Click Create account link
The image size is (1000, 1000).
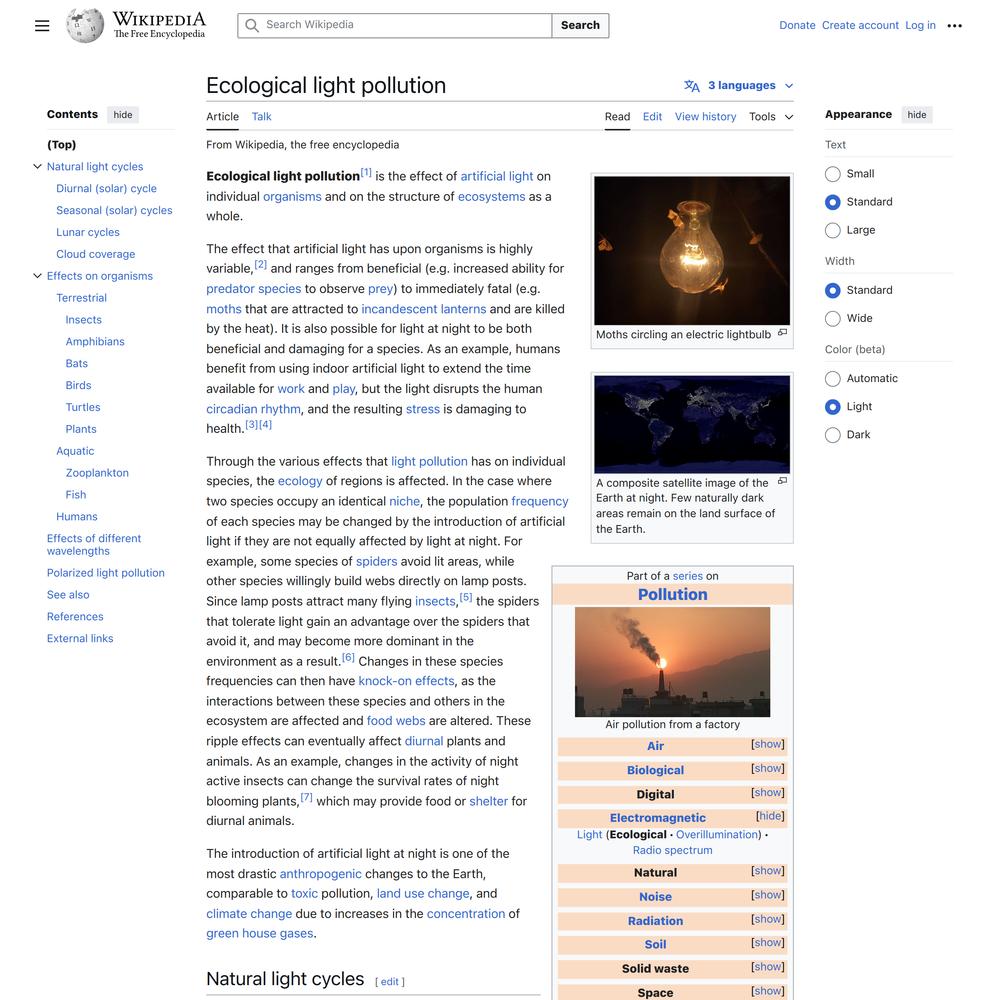(x=860, y=26)
